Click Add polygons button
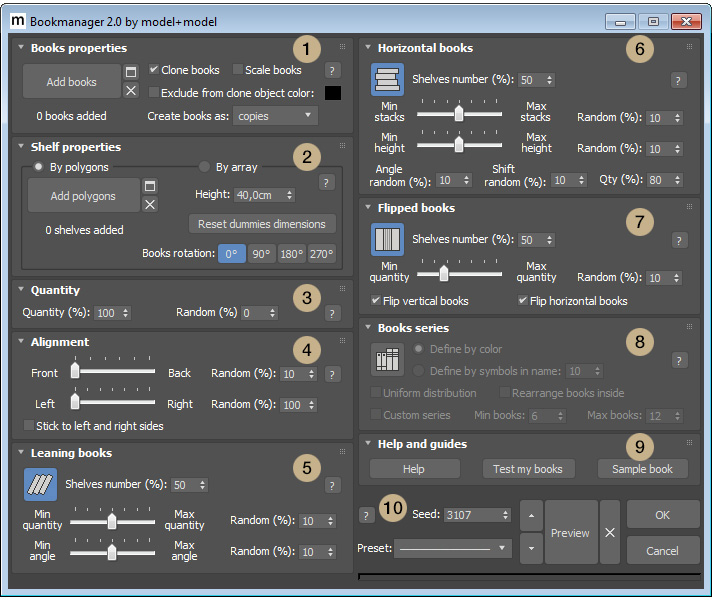 [x=84, y=195]
